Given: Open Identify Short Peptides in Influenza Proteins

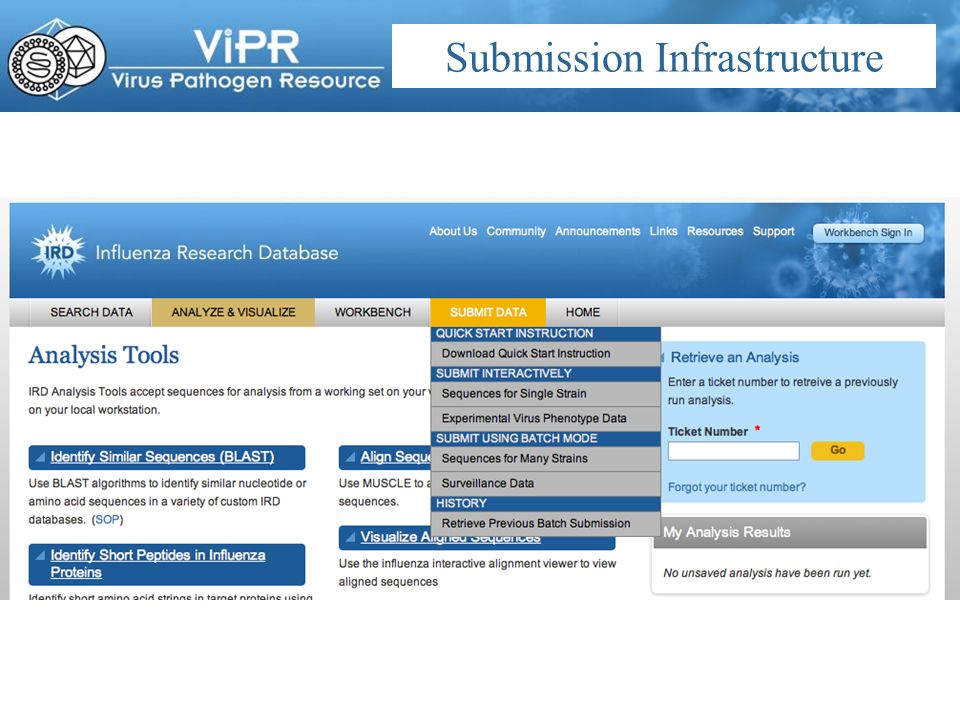Looking at the screenshot, I should pos(158,564).
